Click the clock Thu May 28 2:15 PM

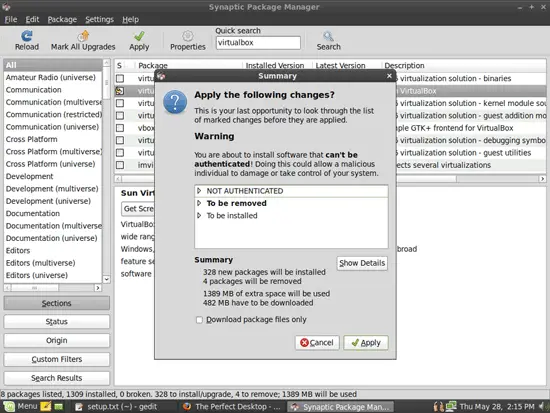pos(497,407)
